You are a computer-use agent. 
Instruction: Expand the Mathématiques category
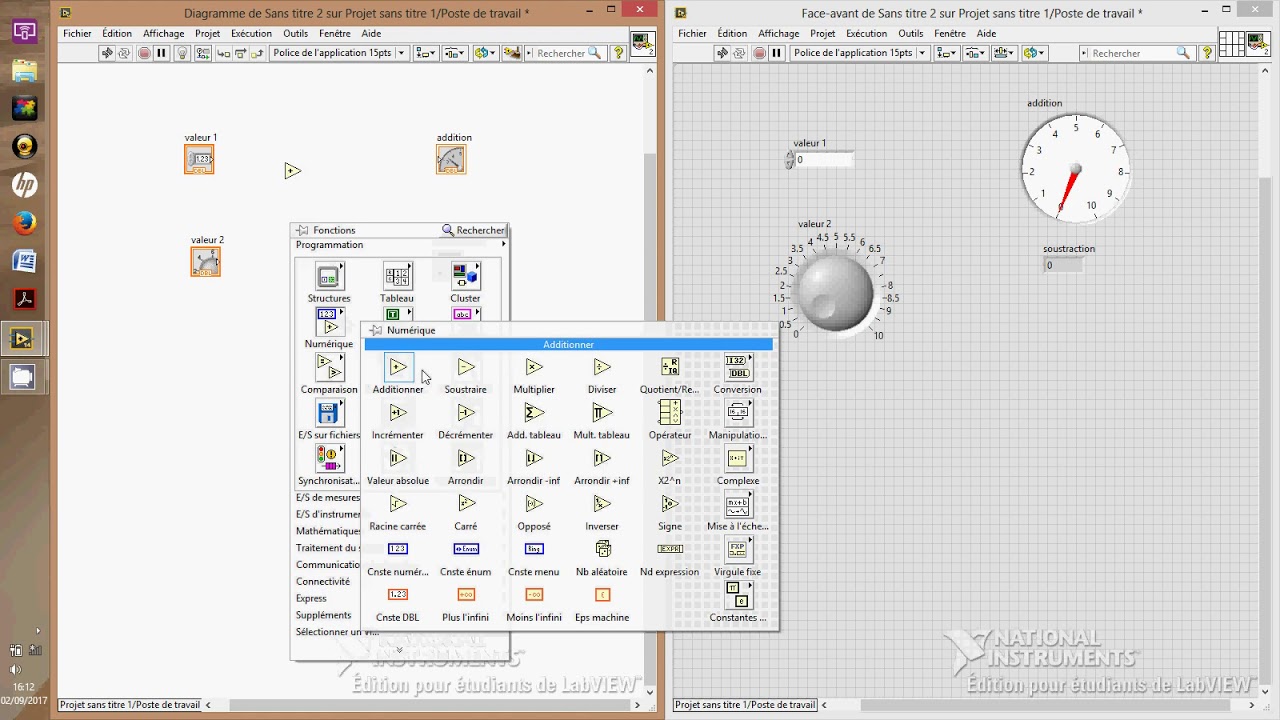coord(328,531)
